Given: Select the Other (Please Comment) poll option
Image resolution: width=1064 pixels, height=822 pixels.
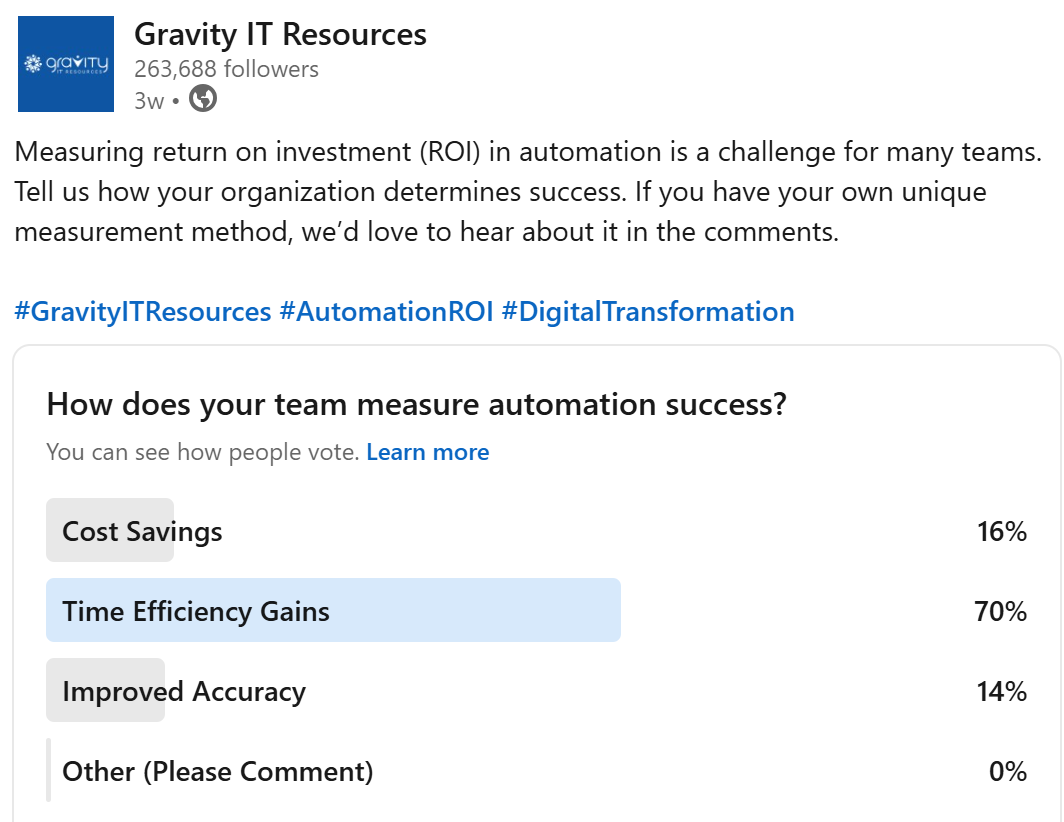Looking at the screenshot, I should pyautogui.click(x=217, y=771).
